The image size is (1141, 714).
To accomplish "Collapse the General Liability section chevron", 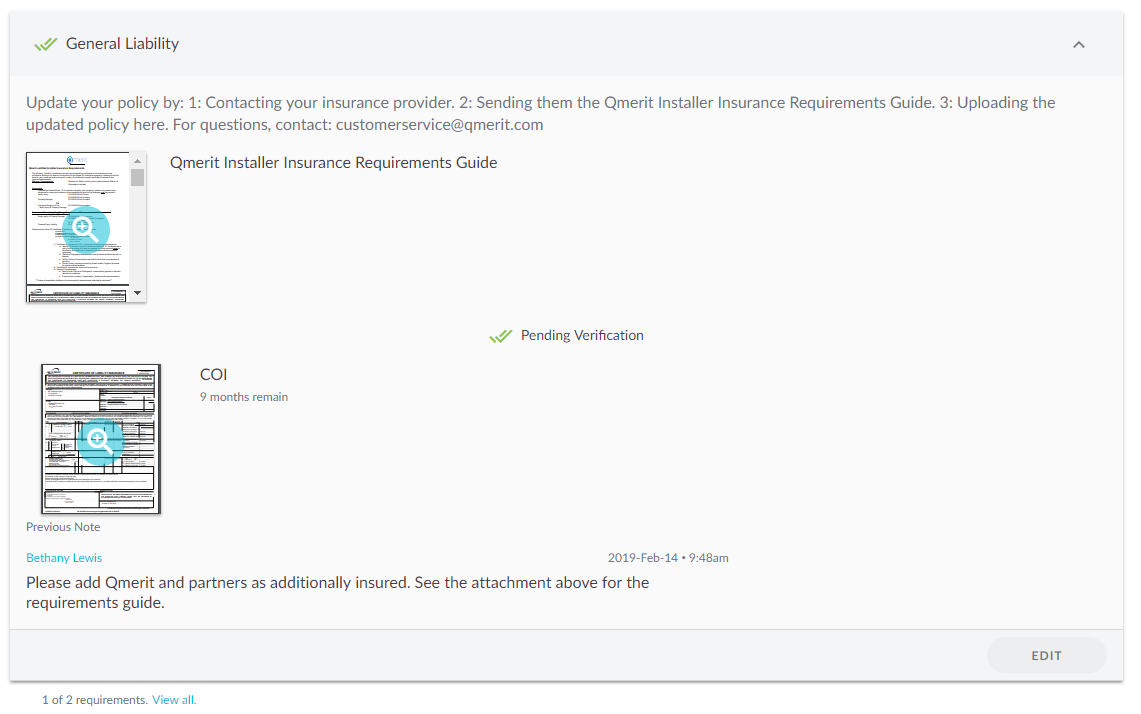I will tap(1078, 44).
